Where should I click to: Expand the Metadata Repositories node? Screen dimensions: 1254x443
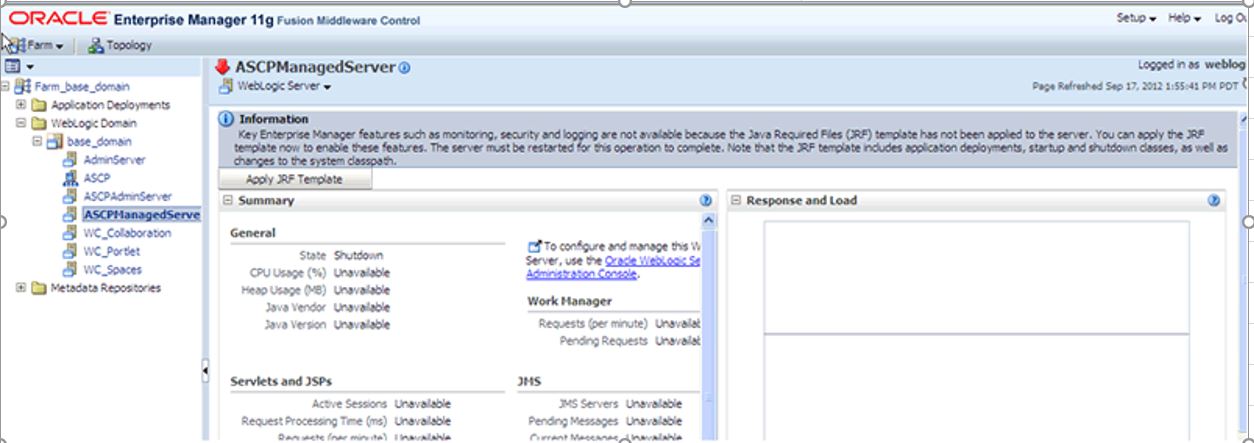tap(21, 288)
